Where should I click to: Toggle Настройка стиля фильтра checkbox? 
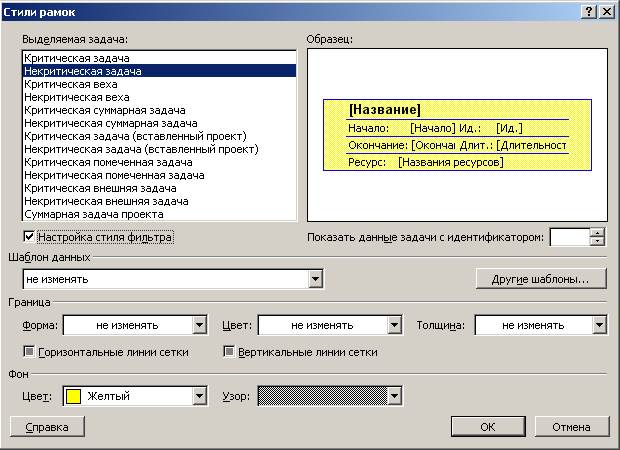point(29,238)
